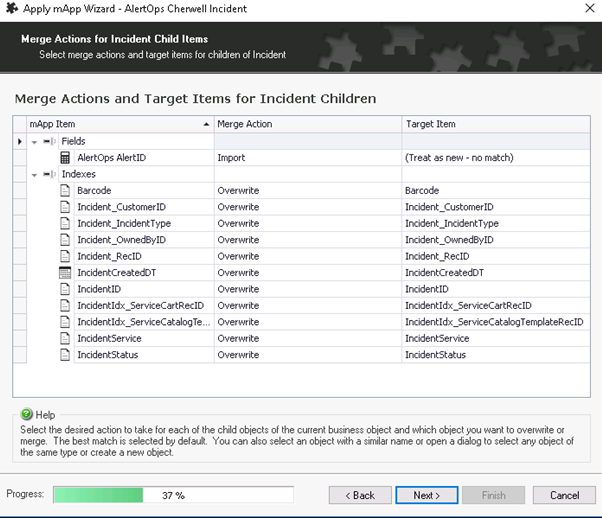Click the green Help question mark icon
This screenshot has width=602, height=518.
point(25,414)
